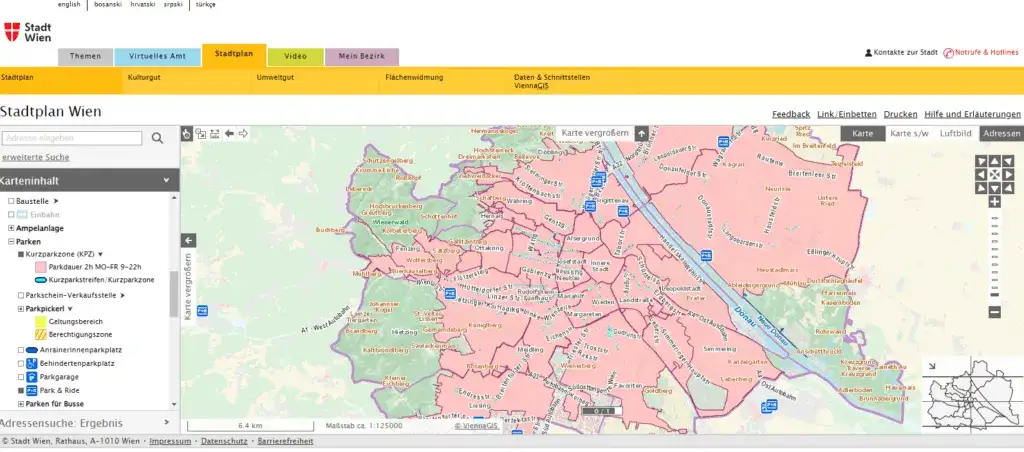Viewport: 1024px width, 452px height.
Task: Go back to previous map view
Action: [229, 134]
